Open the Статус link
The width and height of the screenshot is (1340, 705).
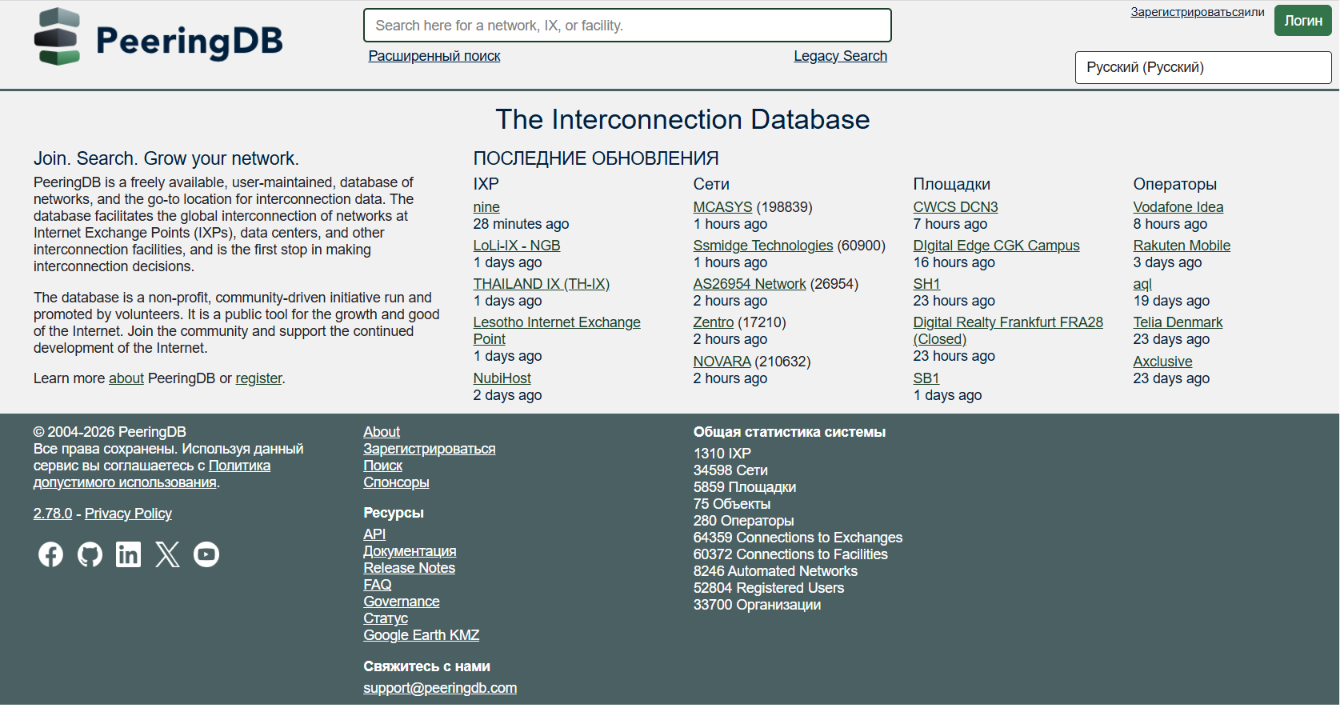385,618
